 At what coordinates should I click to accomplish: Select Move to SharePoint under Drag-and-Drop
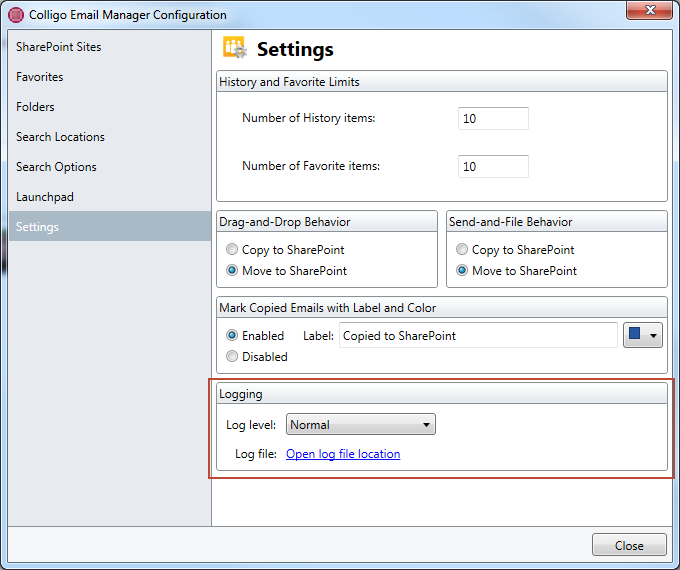point(232,270)
